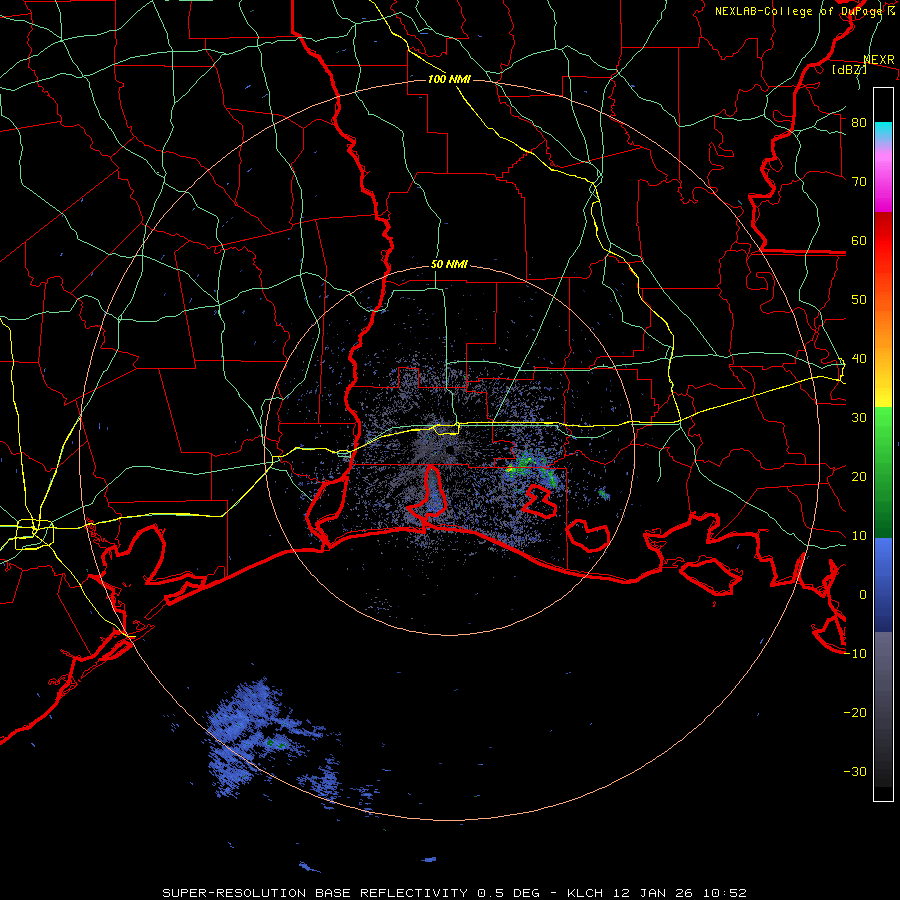The height and width of the screenshot is (900, 900).
Task: Click the "[dBZ]" unit label above the scale
Action: [x=849, y=69]
